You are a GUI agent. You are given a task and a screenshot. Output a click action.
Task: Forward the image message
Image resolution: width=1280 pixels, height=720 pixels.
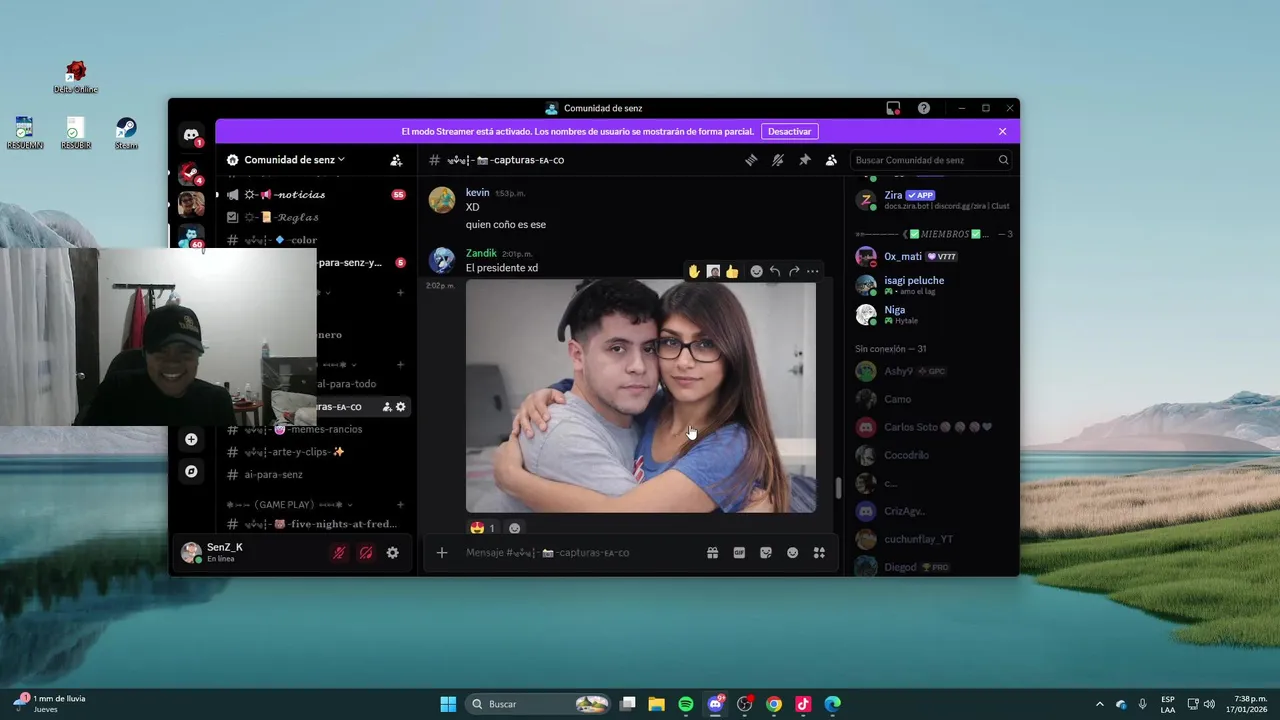click(794, 271)
